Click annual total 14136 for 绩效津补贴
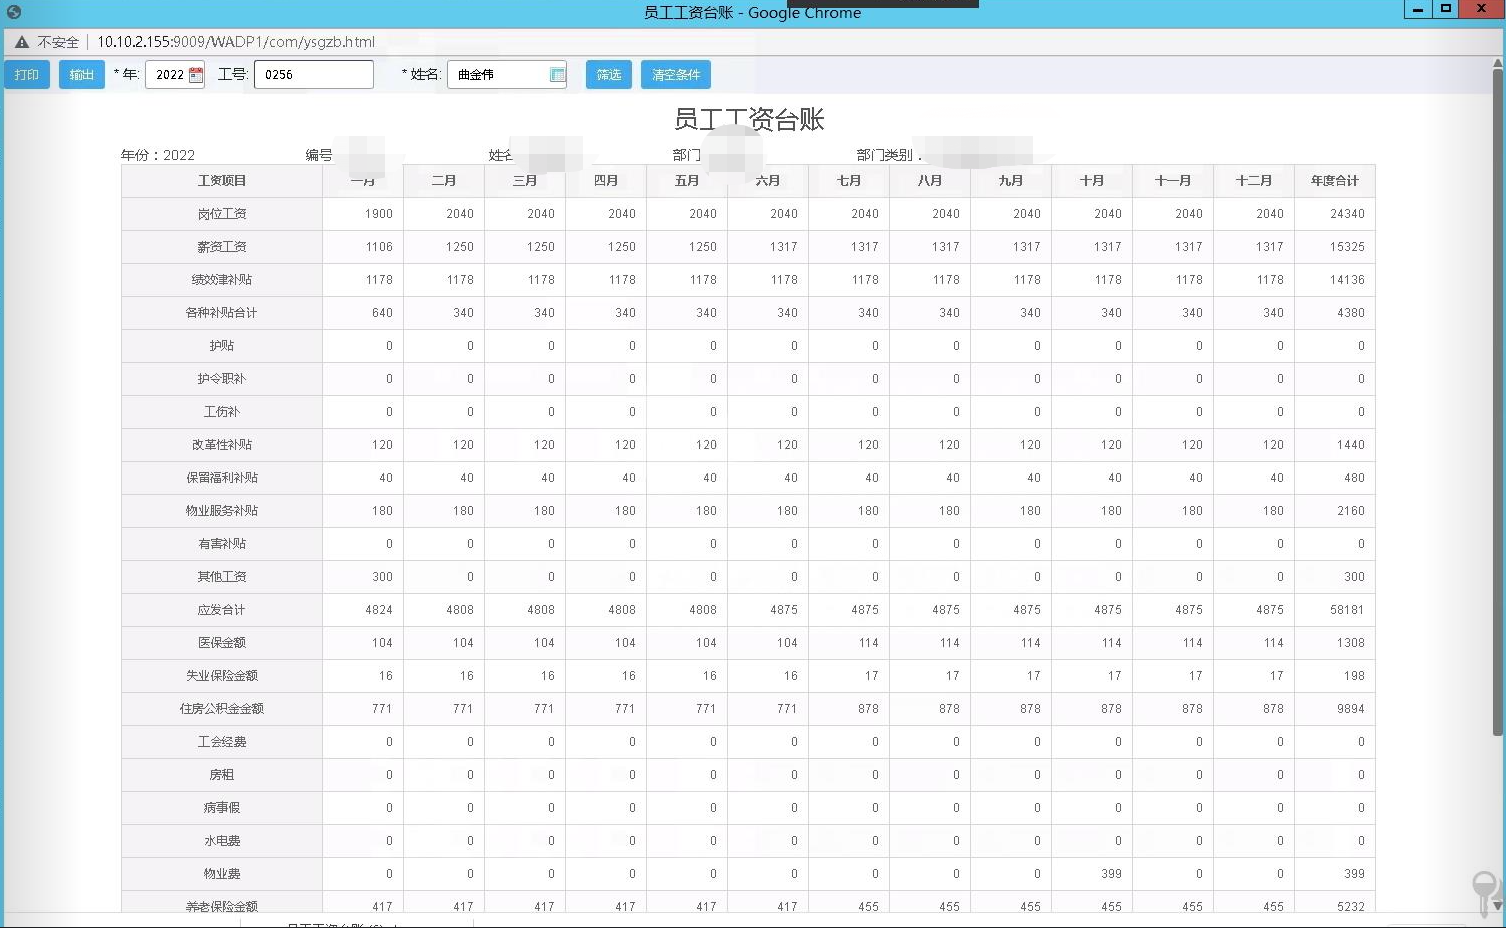1506x928 pixels. (x=1347, y=280)
